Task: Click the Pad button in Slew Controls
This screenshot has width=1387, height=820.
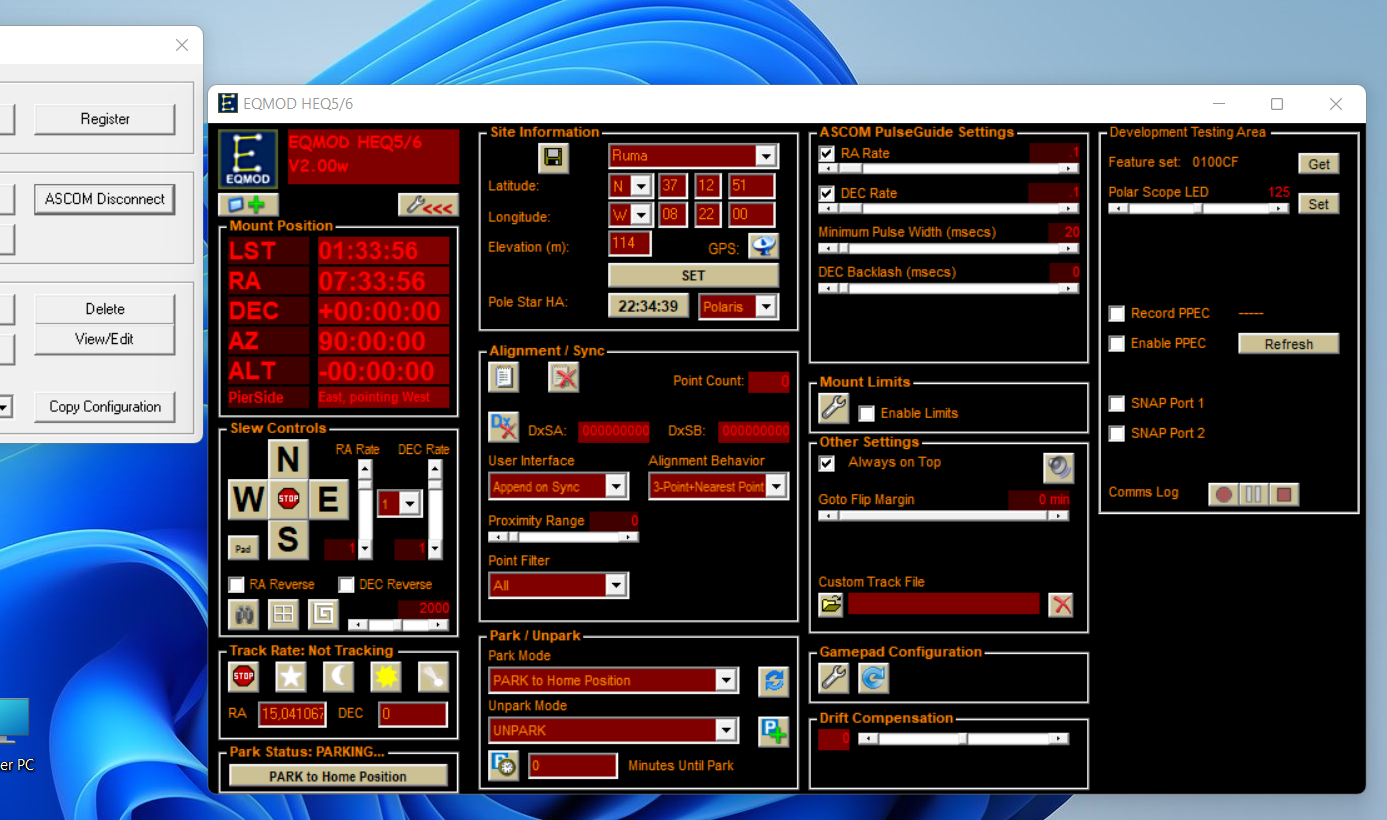Action: coord(243,548)
